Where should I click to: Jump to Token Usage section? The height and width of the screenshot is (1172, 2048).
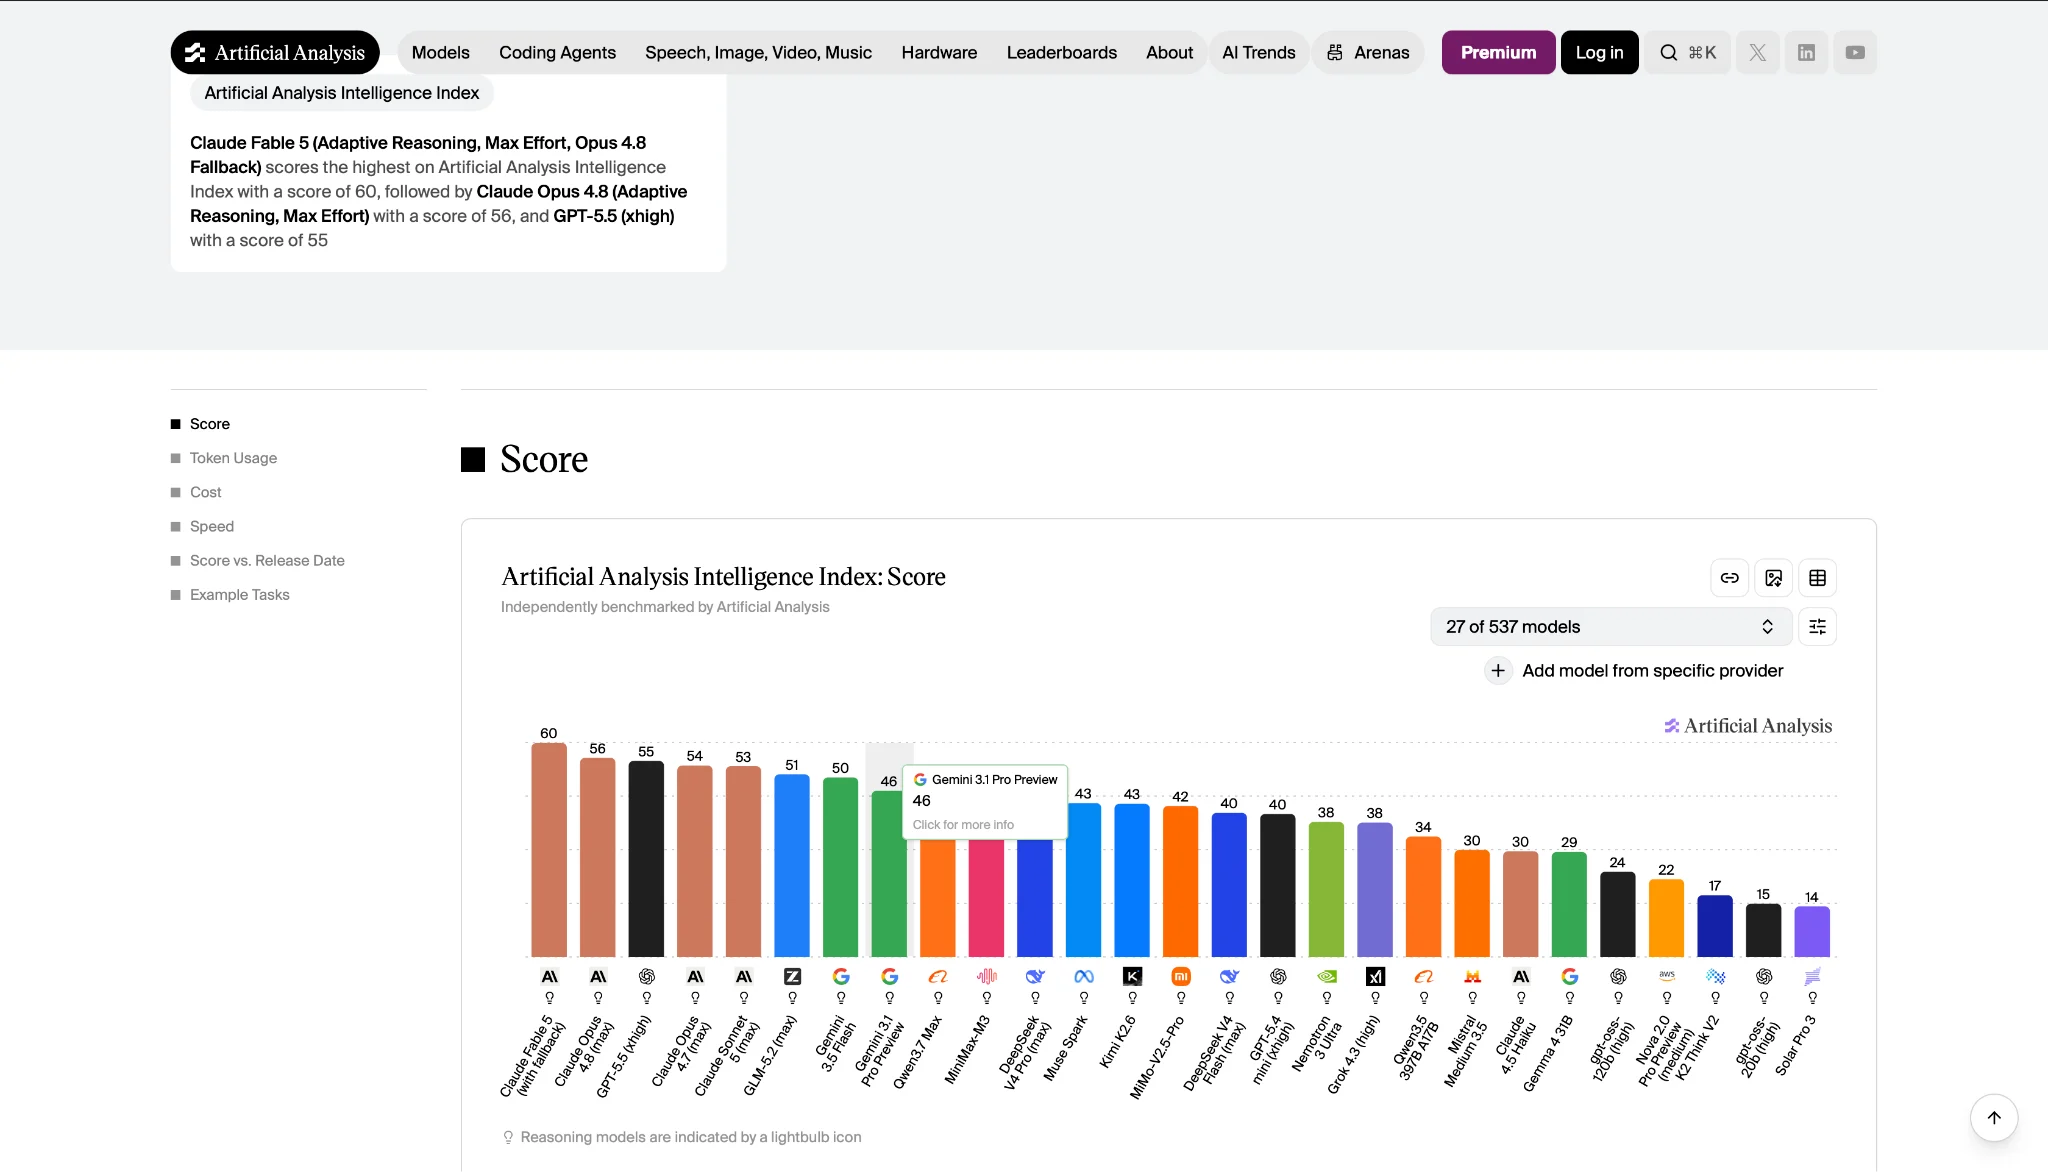click(233, 458)
